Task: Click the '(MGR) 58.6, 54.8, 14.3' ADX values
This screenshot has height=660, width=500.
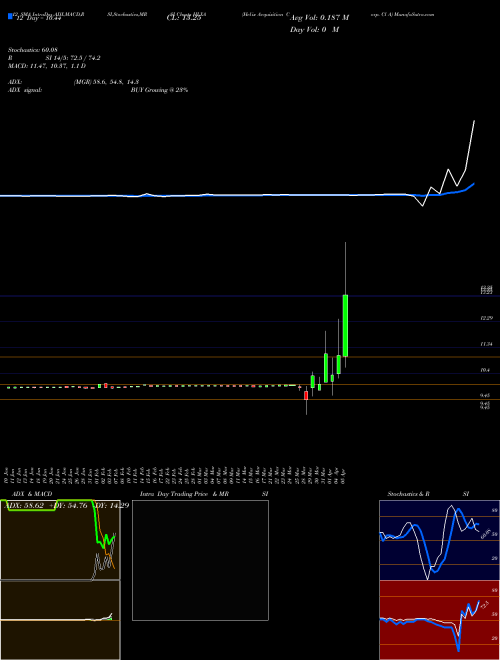Action: tap(106, 82)
